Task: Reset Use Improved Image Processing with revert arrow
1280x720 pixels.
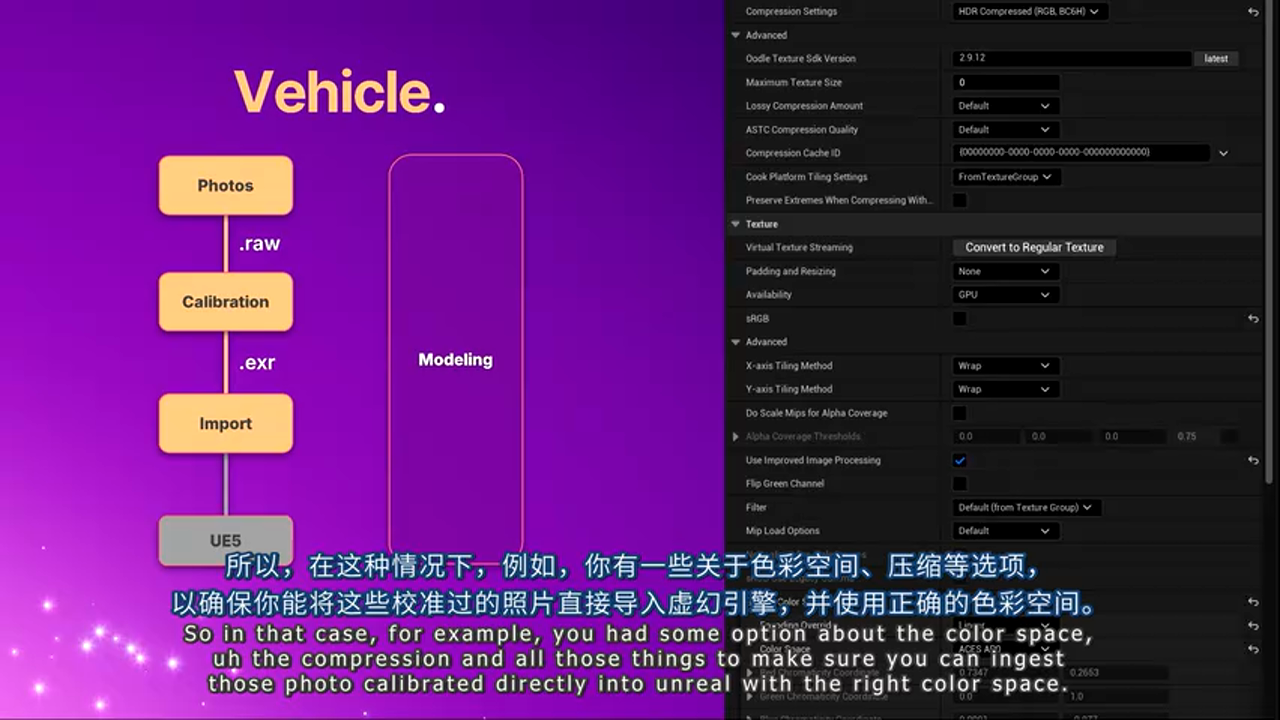Action: [x=1256, y=460]
